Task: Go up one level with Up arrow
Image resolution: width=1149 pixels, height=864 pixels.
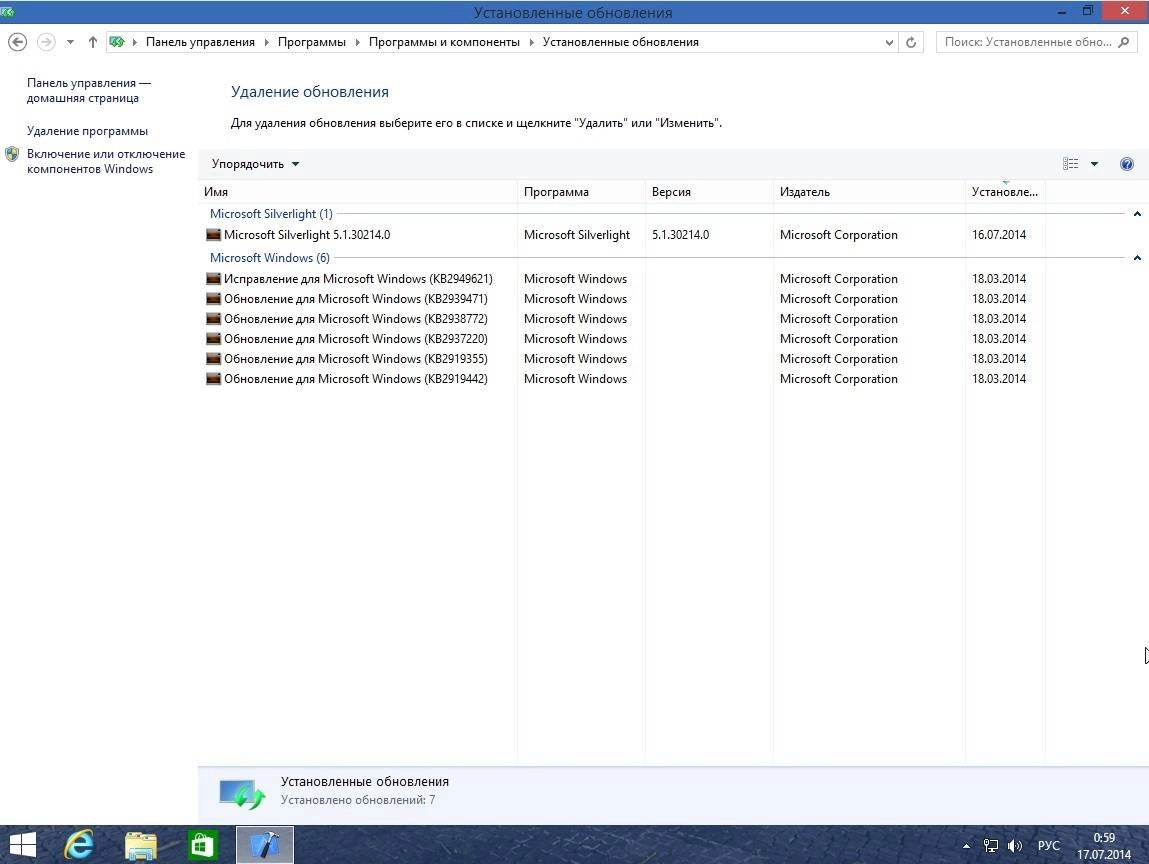Action: tap(92, 43)
